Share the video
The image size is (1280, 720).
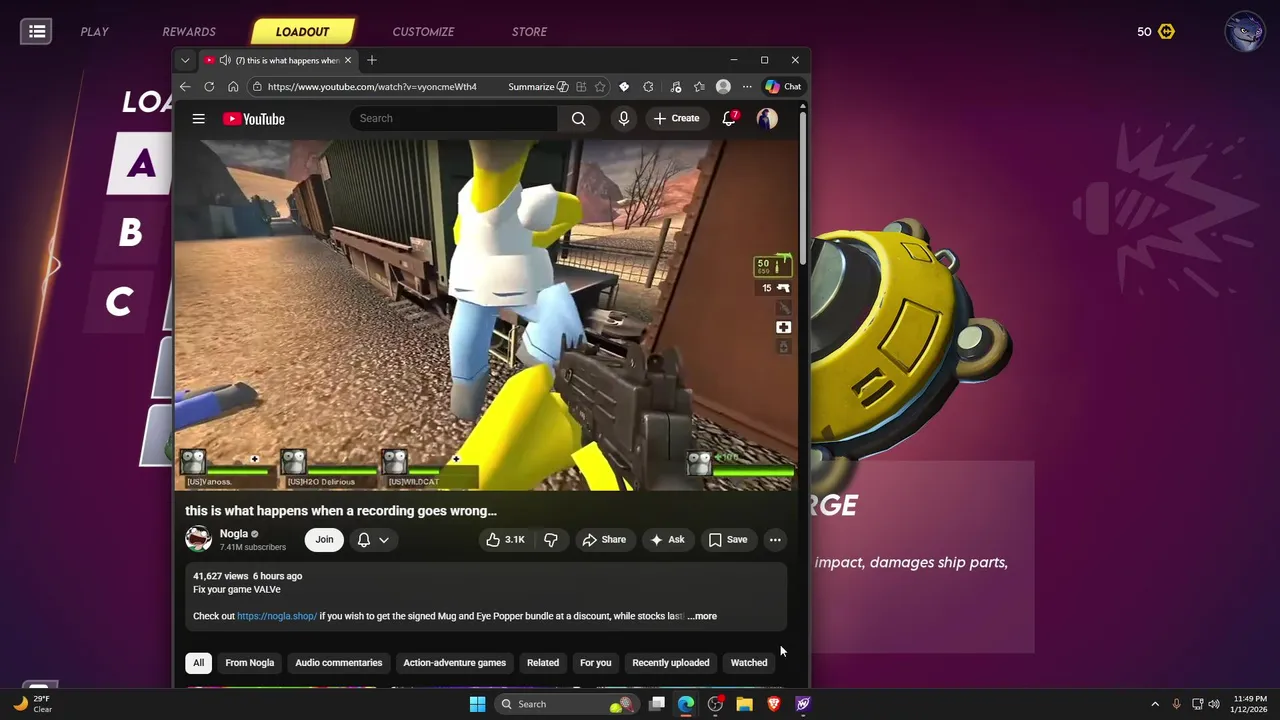coord(604,540)
